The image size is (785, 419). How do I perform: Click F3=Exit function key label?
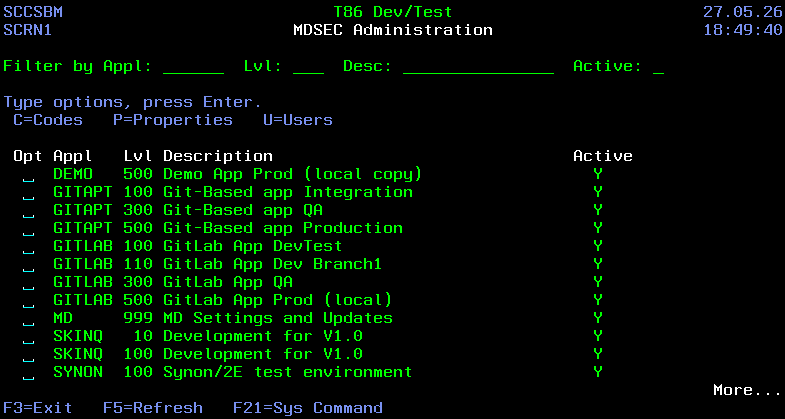pyautogui.click(x=38, y=408)
